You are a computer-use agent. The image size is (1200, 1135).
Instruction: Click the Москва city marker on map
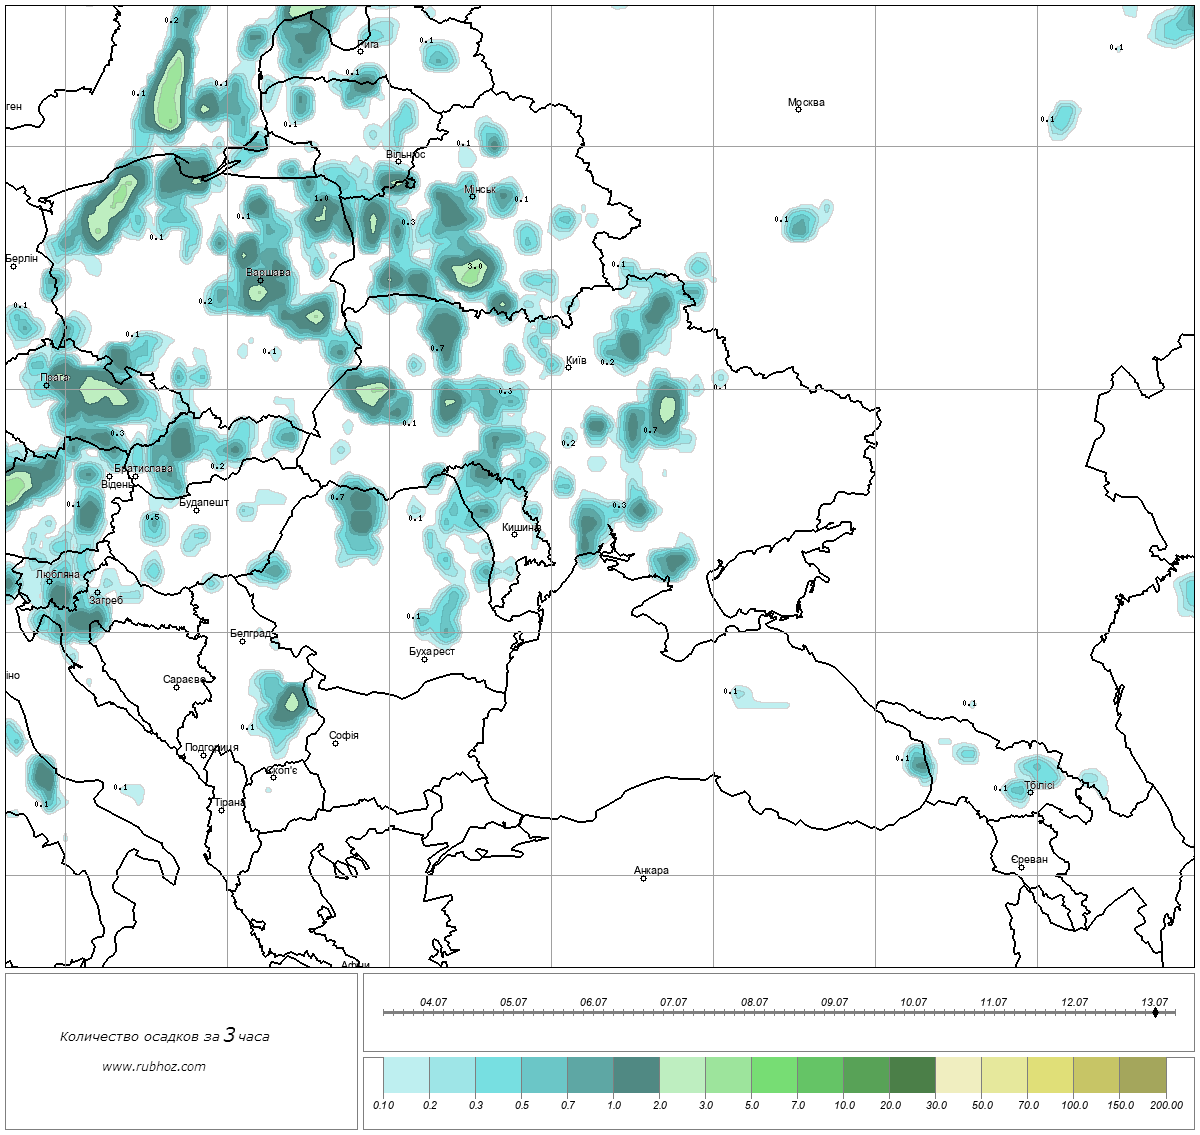(x=798, y=110)
